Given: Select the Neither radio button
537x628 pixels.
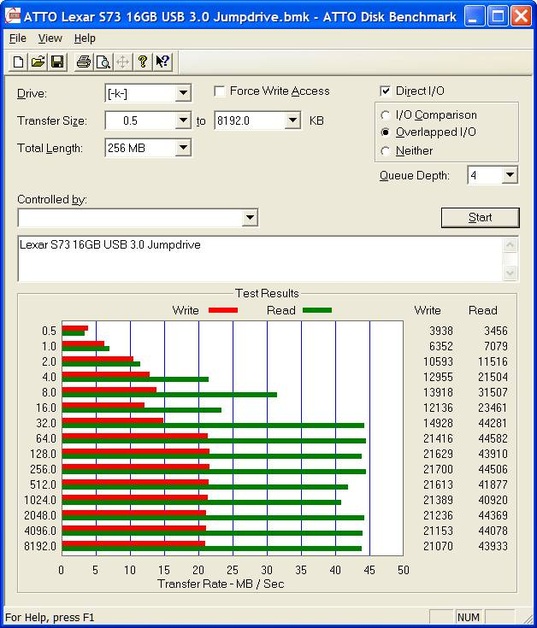Looking at the screenshot, I should click(385, 151).
